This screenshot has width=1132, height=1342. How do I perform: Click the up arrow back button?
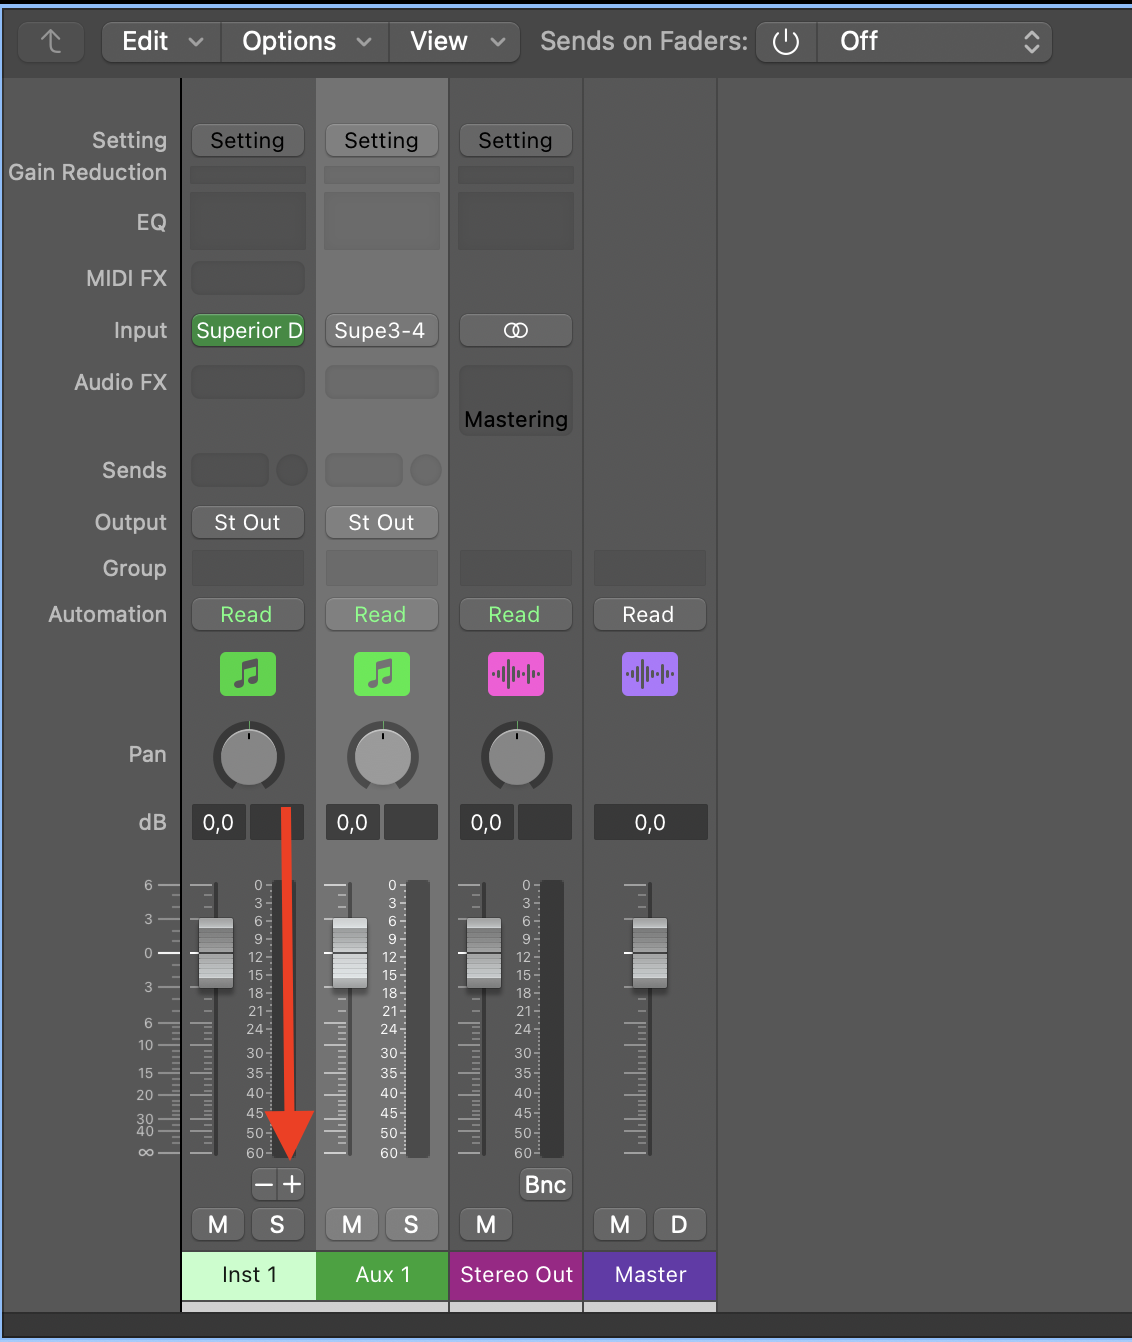pos(51,42)
